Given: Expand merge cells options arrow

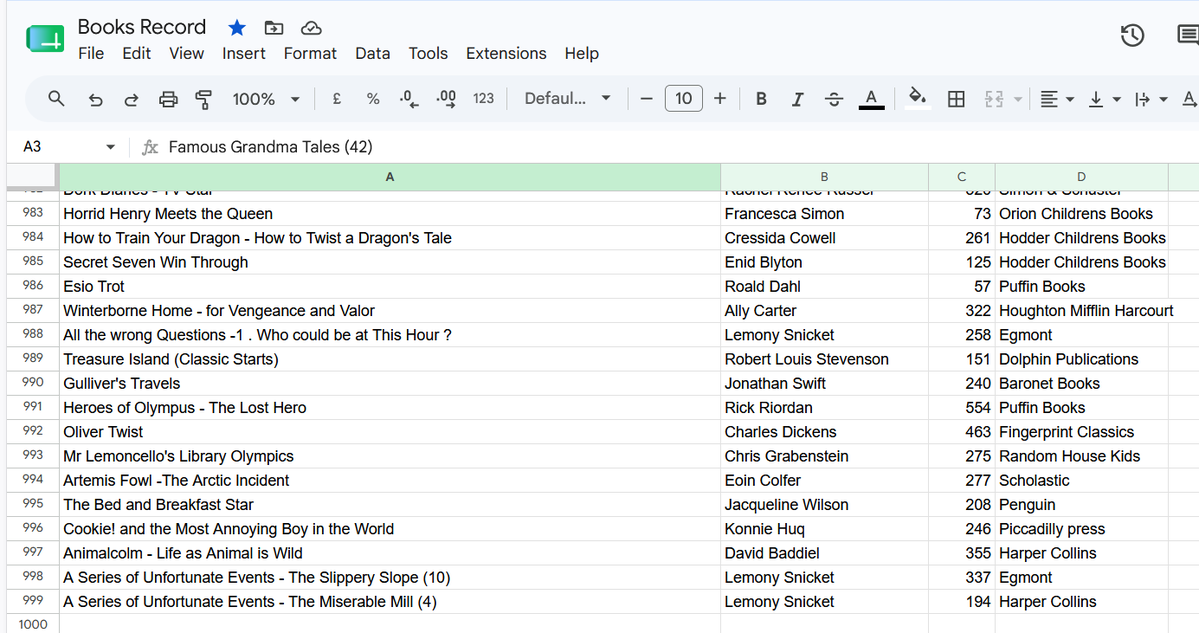Looking at the screenshot, I should [1018, 99].
